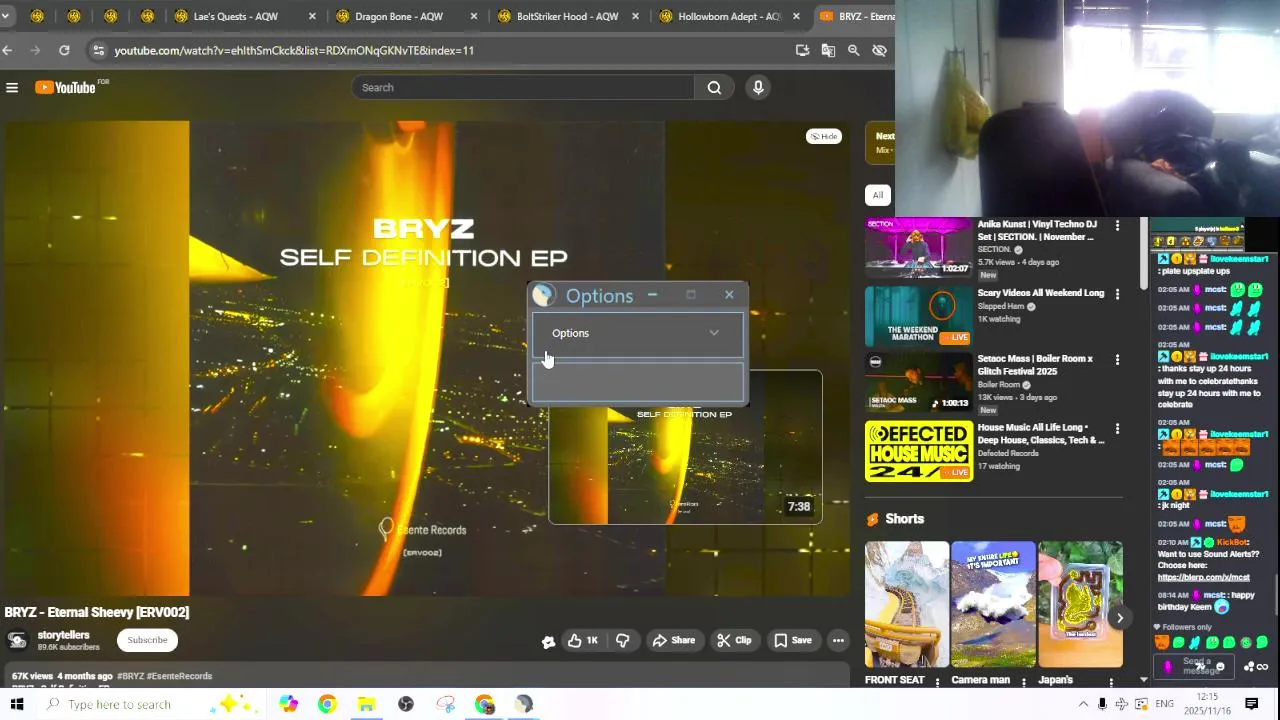Open the blerp.com sound alerts link in chat
Image resolution: width=1280 pixels, height=720 pixels.
(x=1204, y=577)
